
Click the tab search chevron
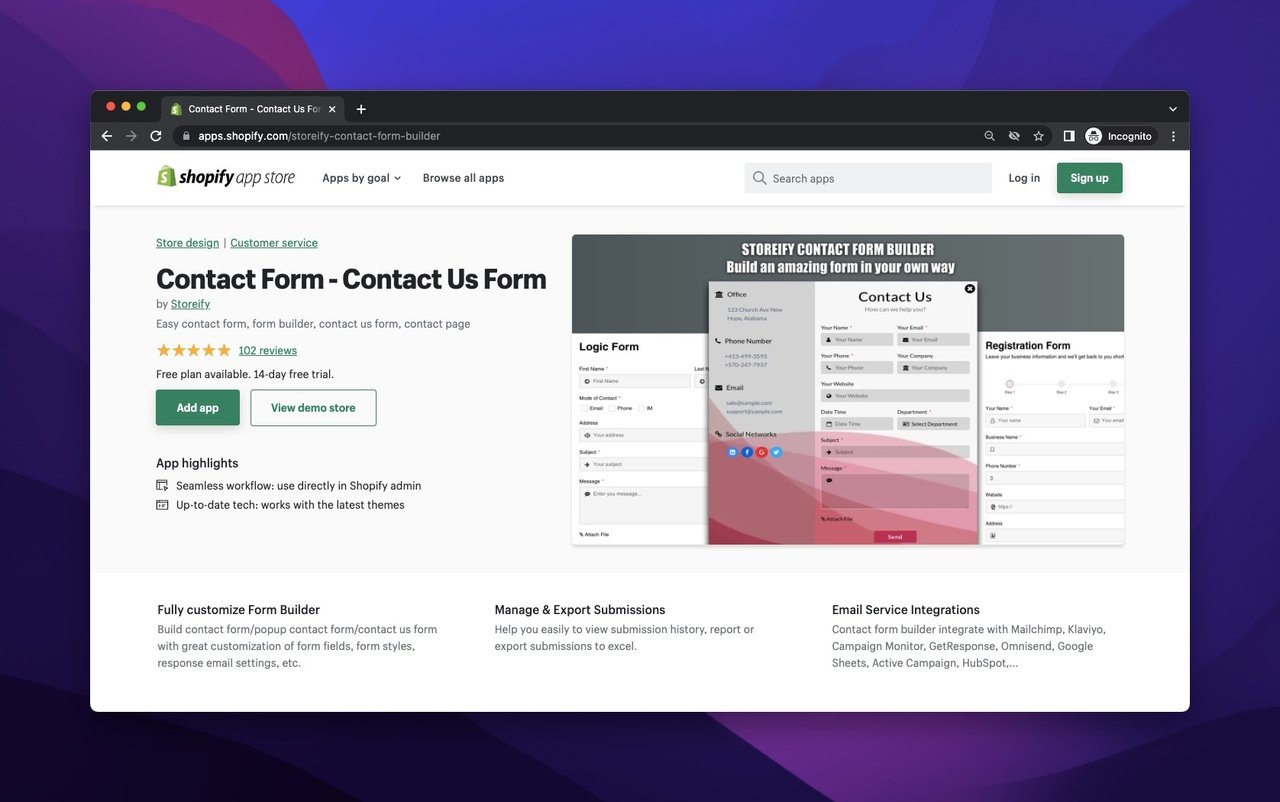(x=1173, y=109)
